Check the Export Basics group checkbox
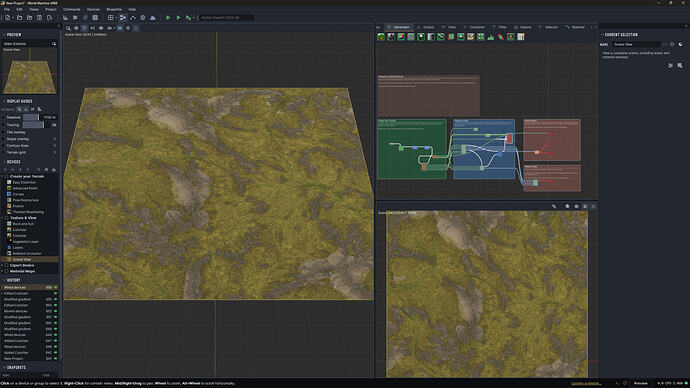This screenshot has width=690, height=388. [7, 265]
